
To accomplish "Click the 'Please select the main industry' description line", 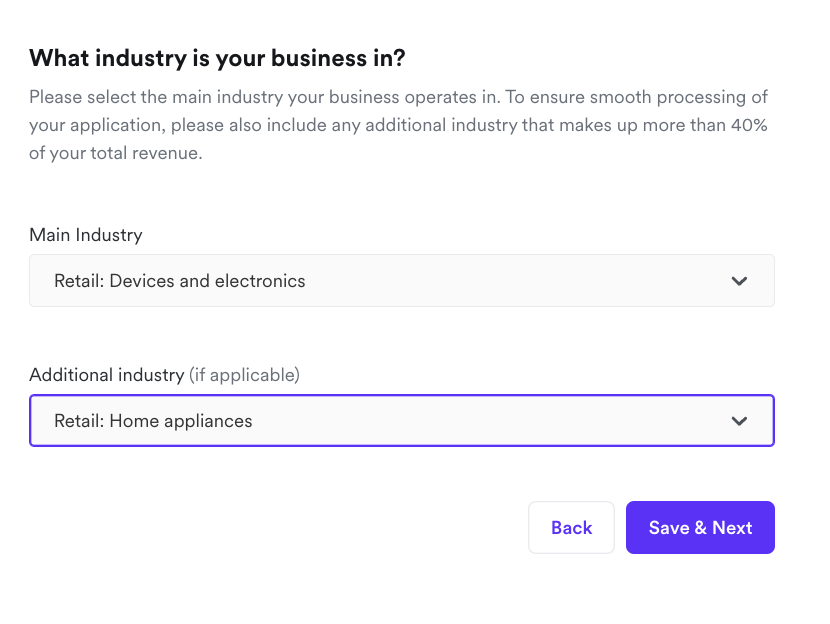I will tap(160, 97).
